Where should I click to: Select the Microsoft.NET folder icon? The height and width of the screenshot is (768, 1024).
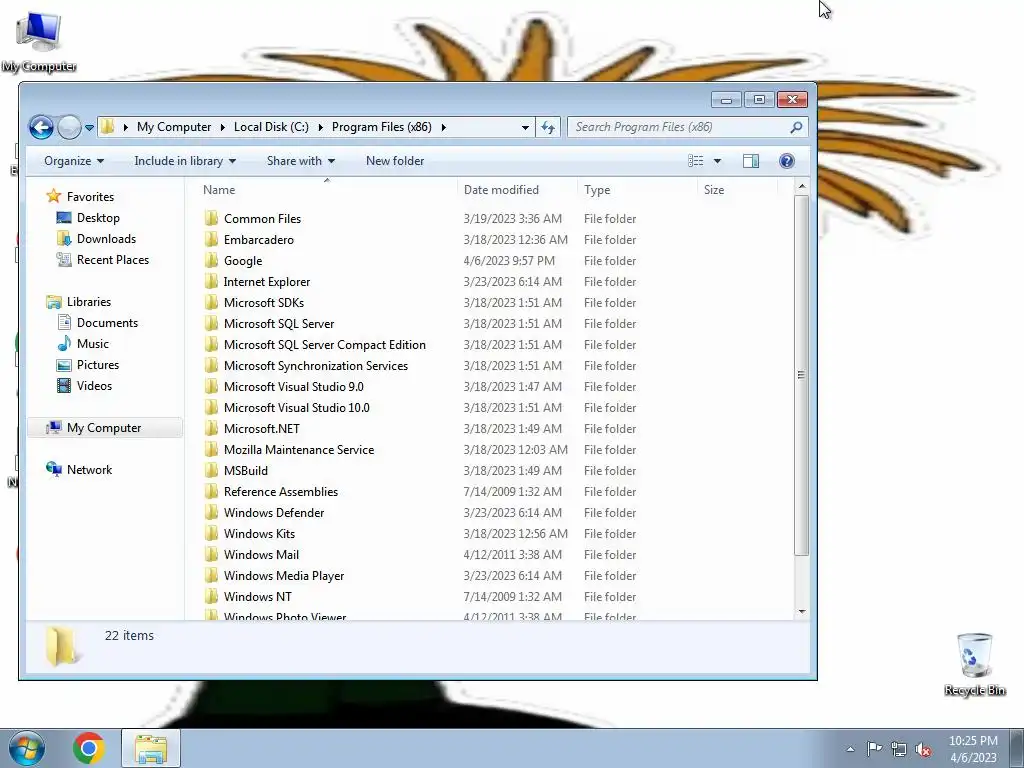coord(211,428)
